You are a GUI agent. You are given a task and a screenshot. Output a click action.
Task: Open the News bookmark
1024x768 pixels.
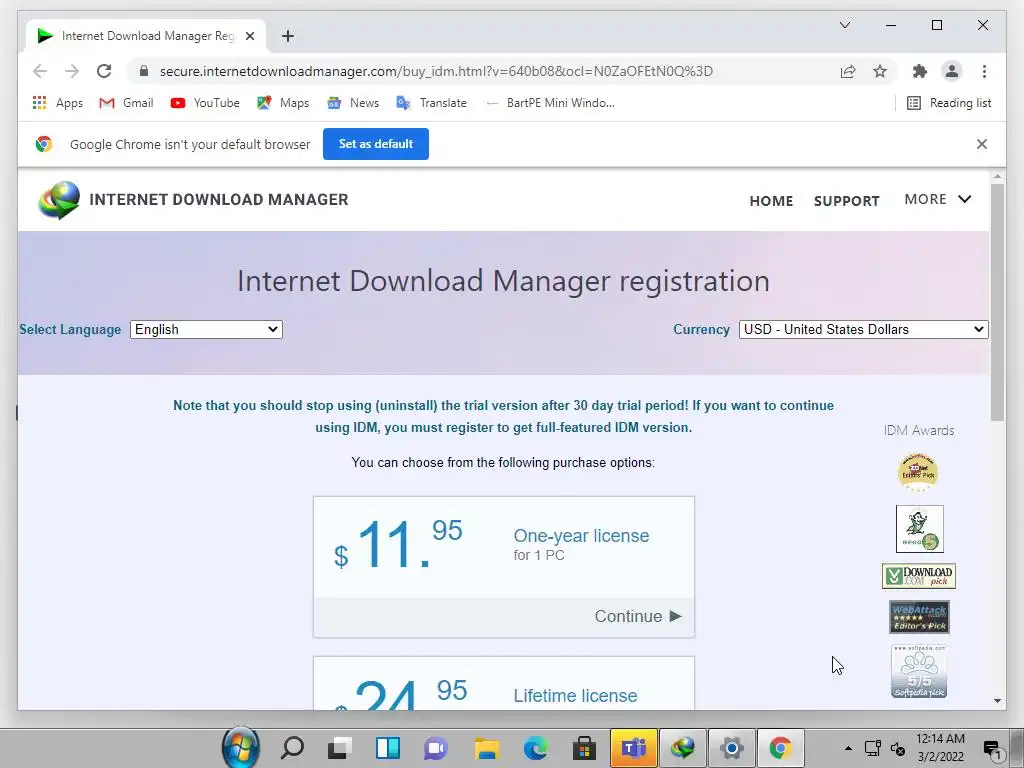pyautogui.click(x=353, y=103)
